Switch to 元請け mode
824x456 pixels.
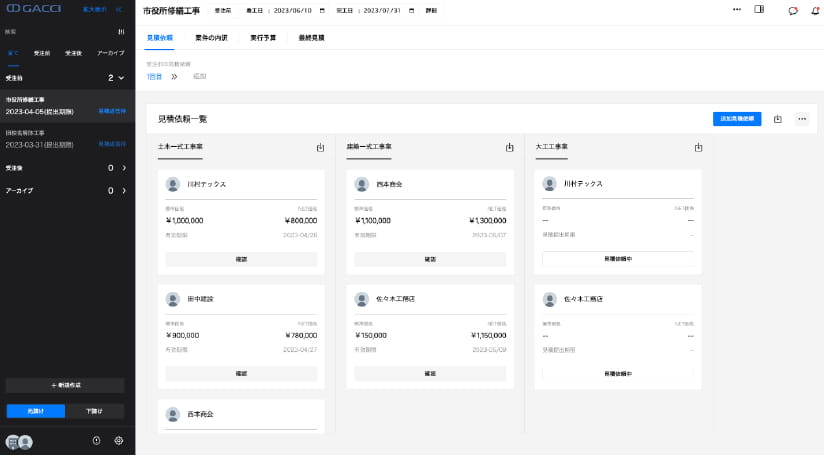pos(36,410)
